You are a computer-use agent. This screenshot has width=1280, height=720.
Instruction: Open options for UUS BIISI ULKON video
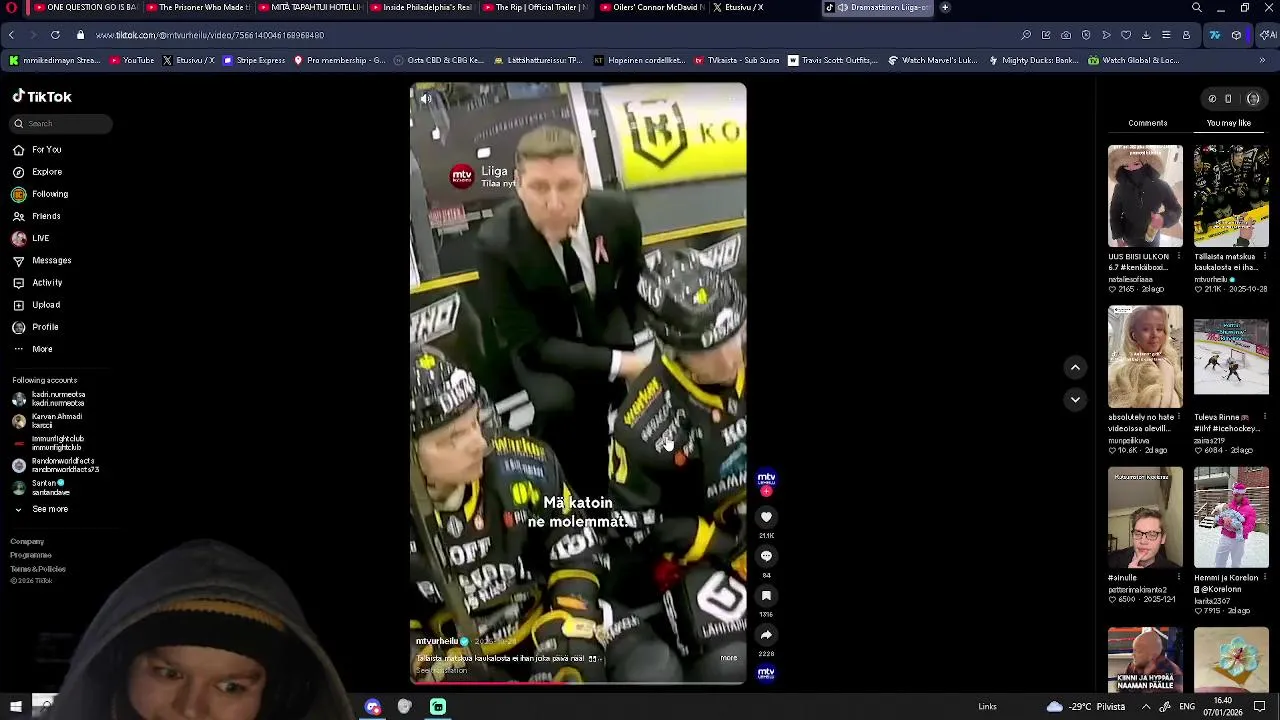pyautogui.click(x=1179, y=257)
